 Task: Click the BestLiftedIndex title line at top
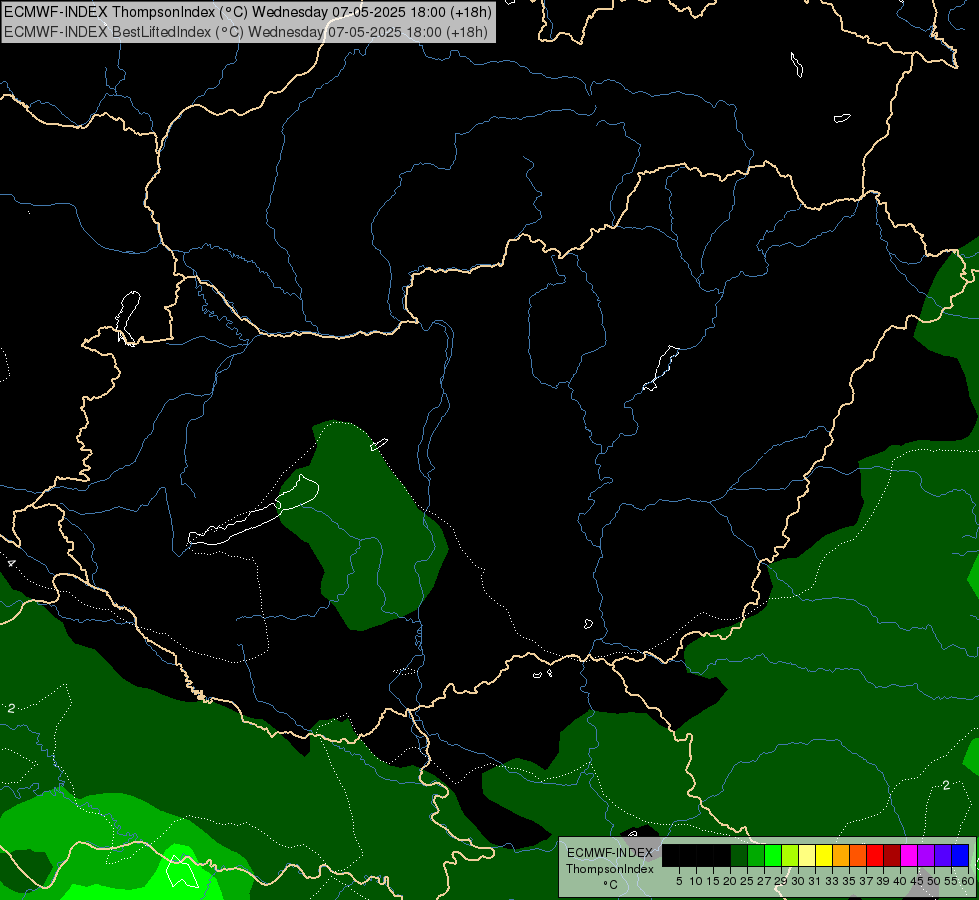[x=246, y=32]
